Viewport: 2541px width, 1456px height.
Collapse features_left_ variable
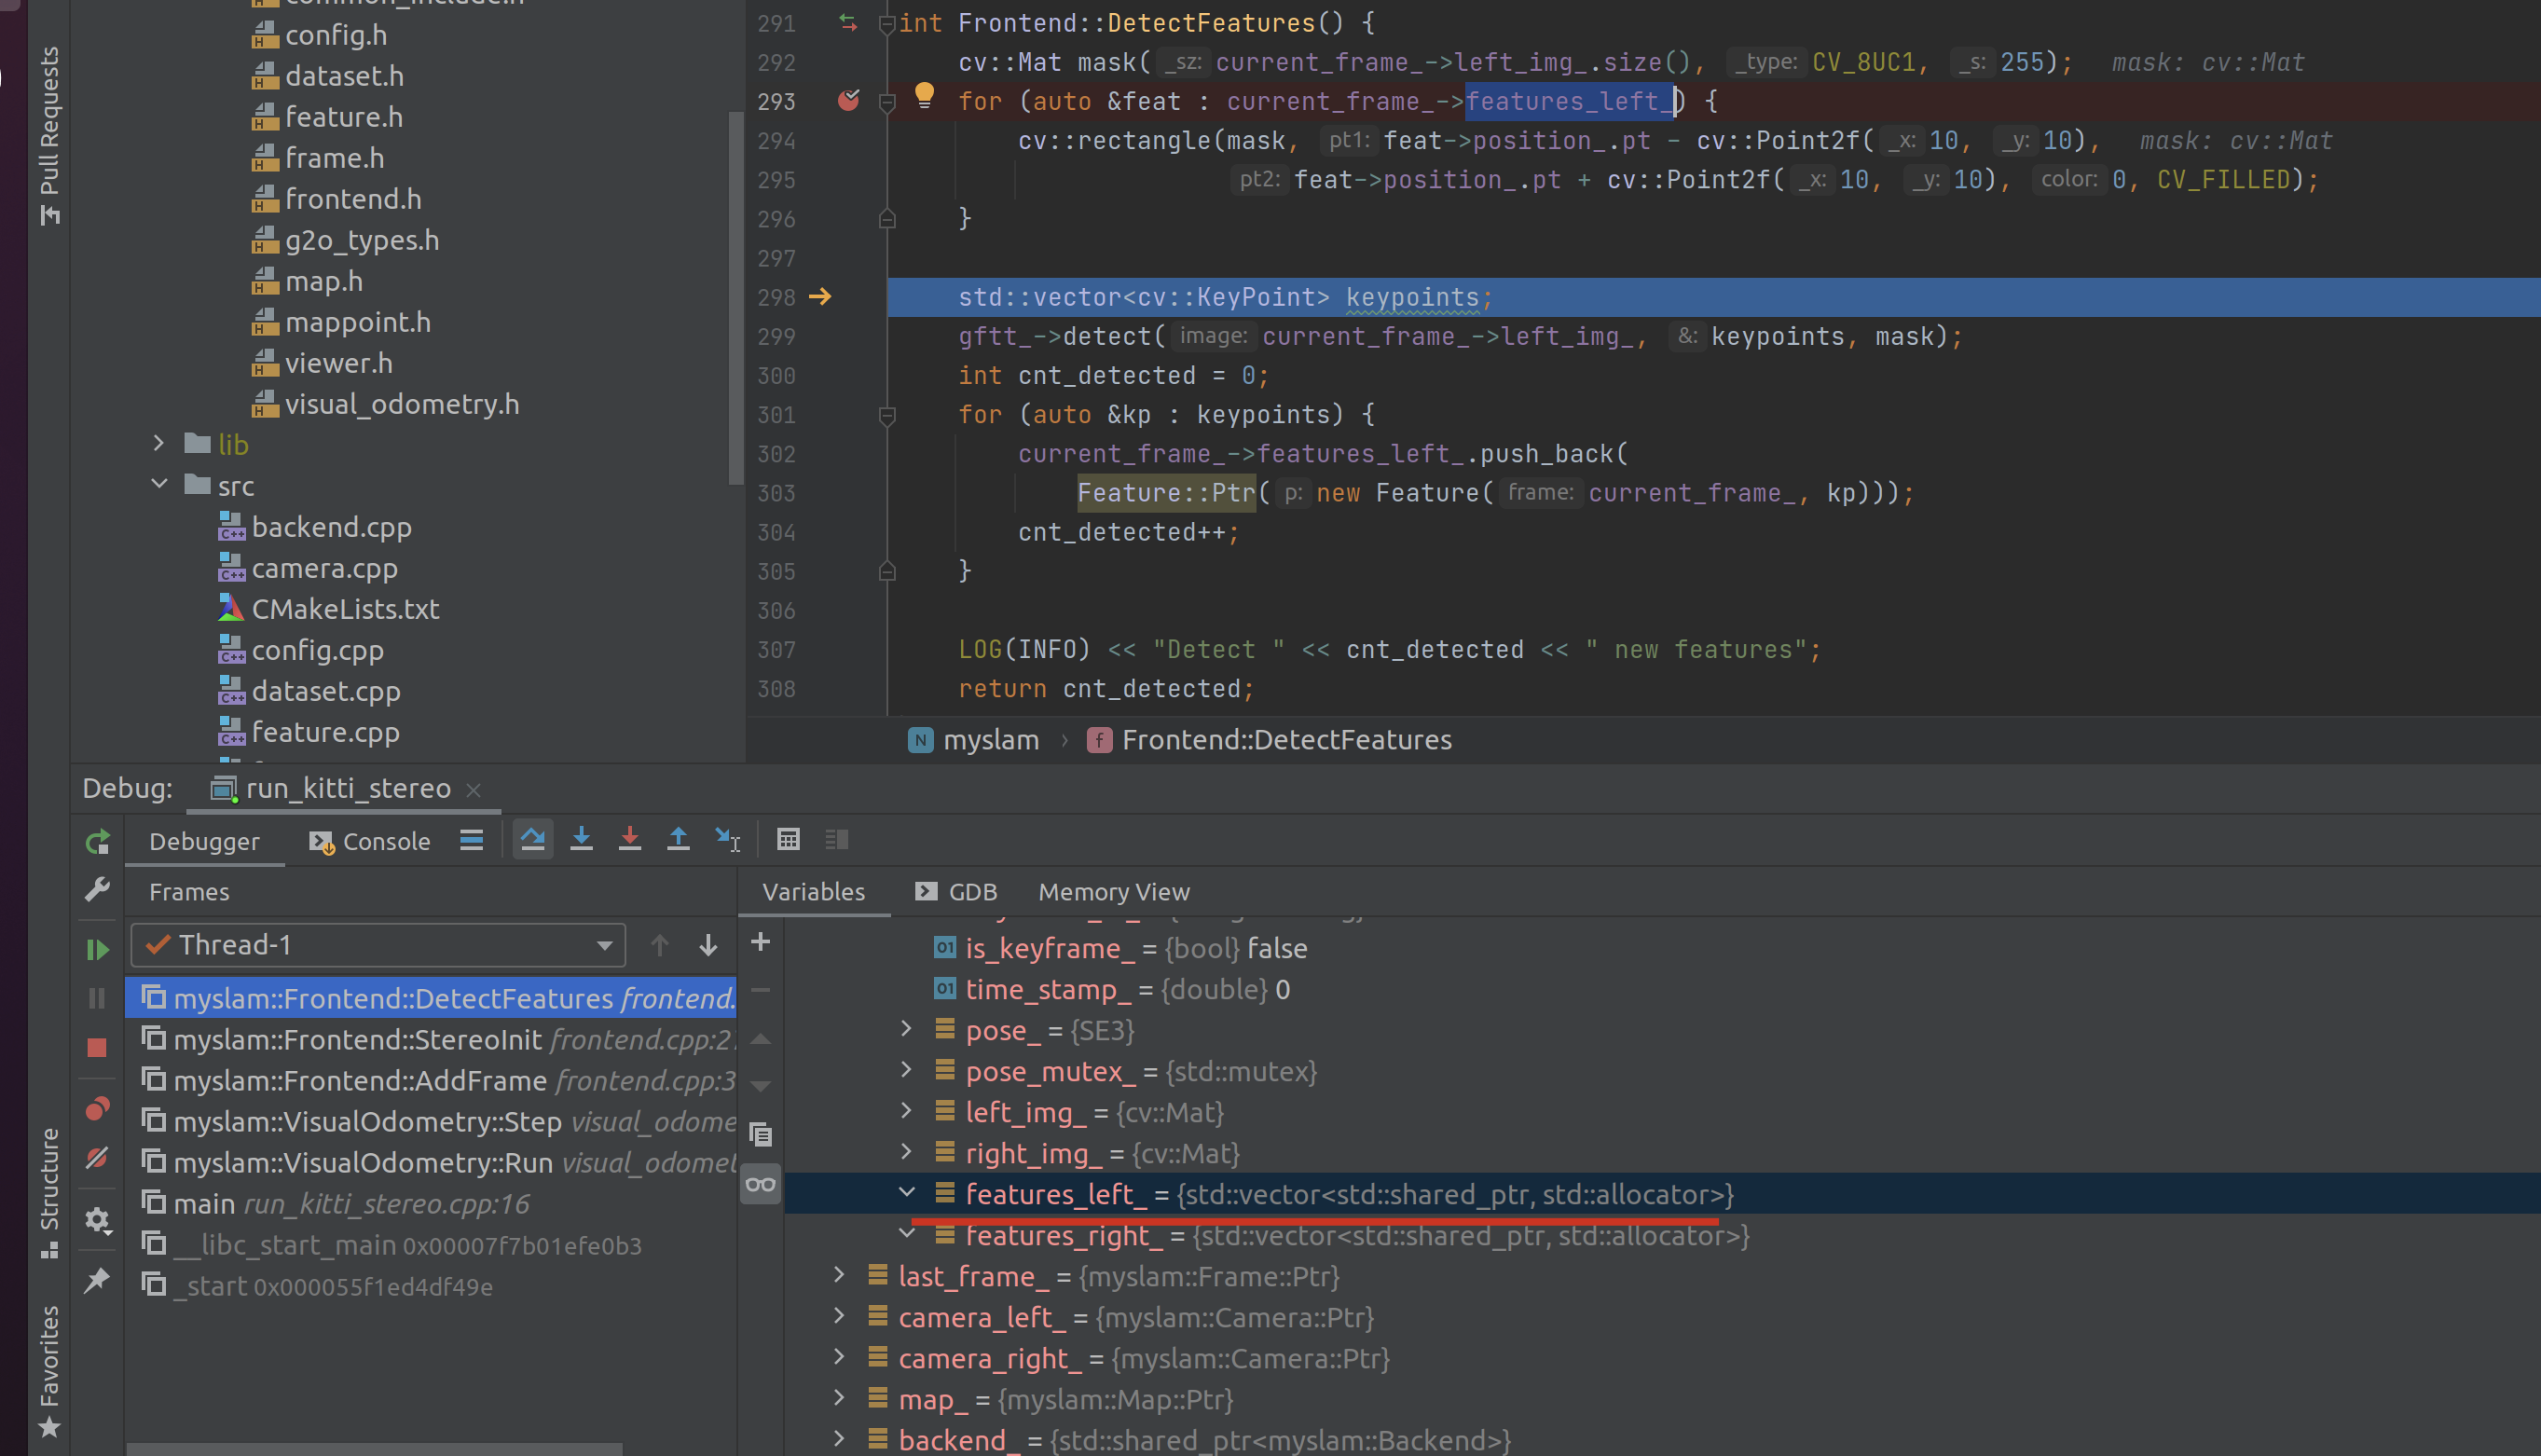[x=906, y=1193]
